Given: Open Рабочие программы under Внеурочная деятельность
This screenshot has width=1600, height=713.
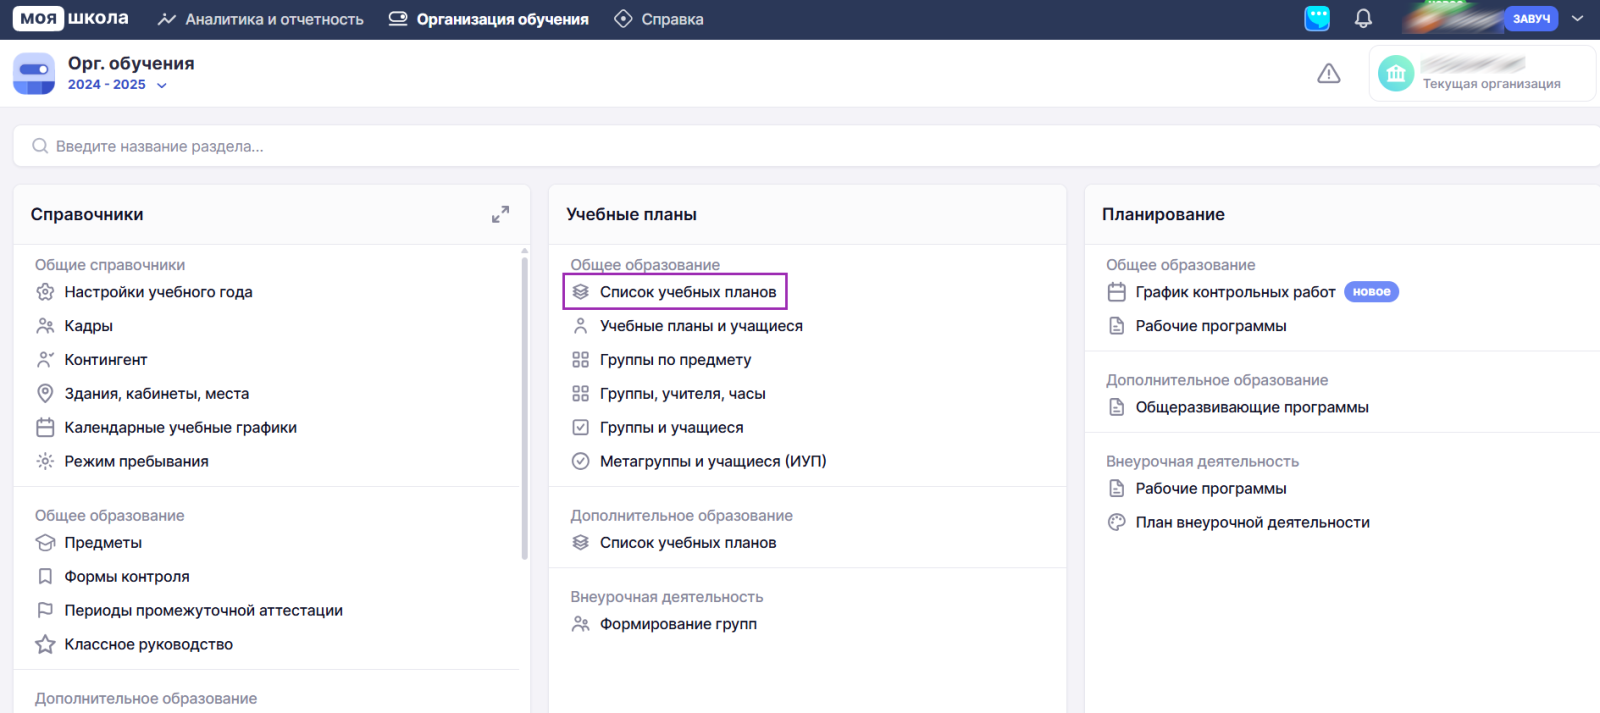Looking at the screenshot, I should click(x=1211, y=489).
